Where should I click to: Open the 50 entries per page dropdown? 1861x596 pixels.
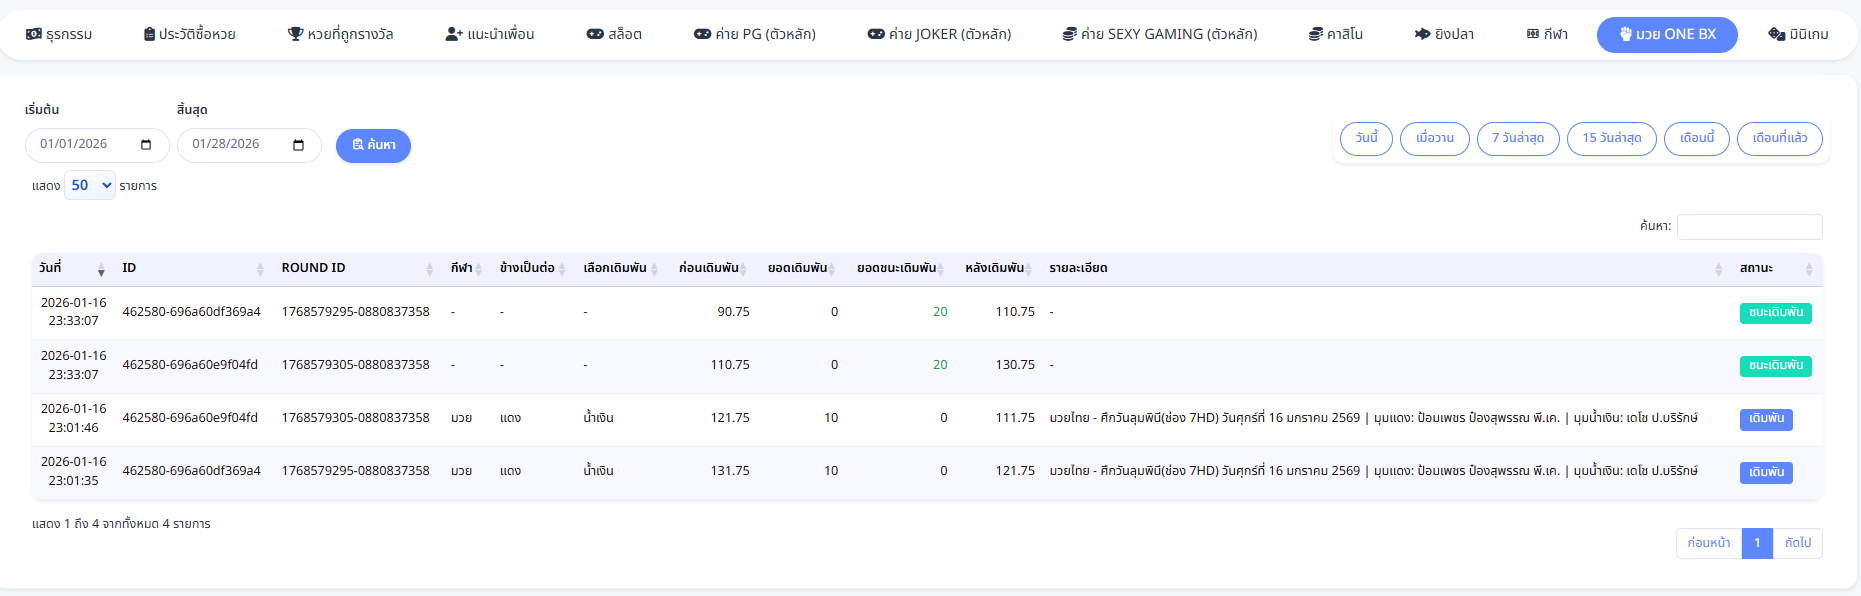pos(90,185)
